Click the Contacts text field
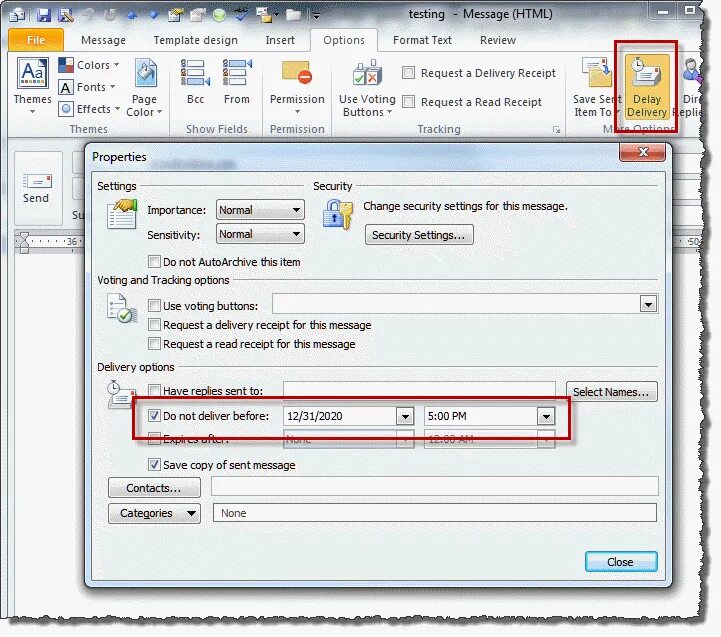This screenshot has height=637, width=721. tap(435, 487)
